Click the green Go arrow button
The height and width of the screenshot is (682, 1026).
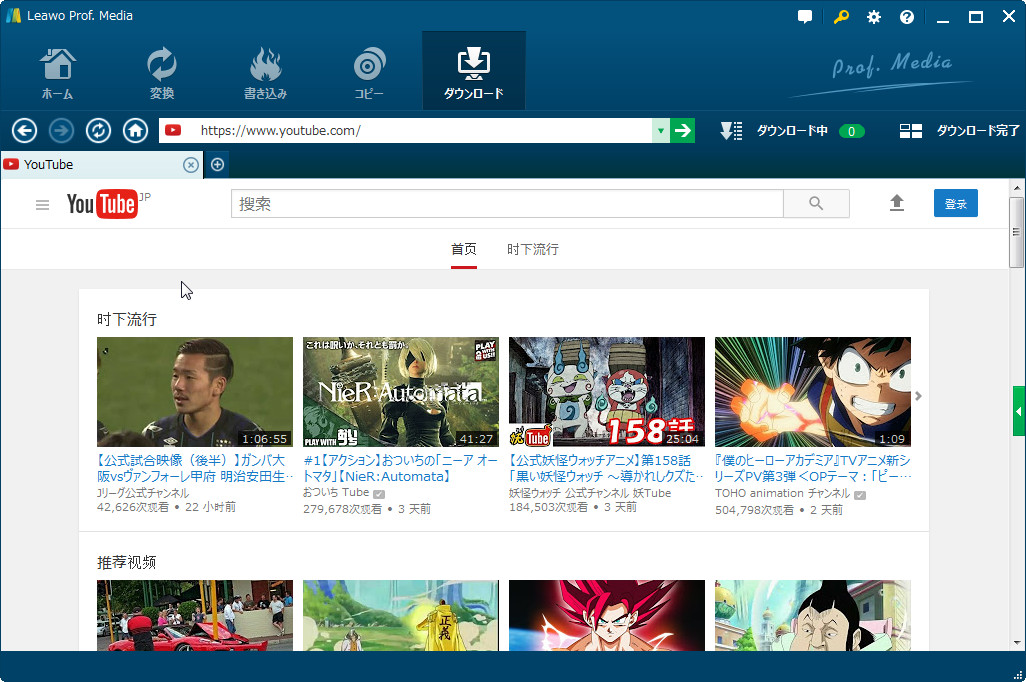coord(682,130)
